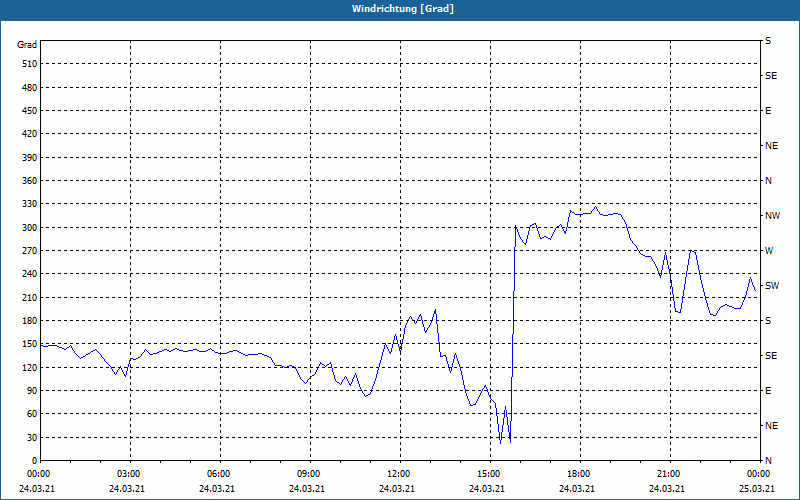Click the N compass label level with 360
Viewport: 800px width, 500px height.
768,181
